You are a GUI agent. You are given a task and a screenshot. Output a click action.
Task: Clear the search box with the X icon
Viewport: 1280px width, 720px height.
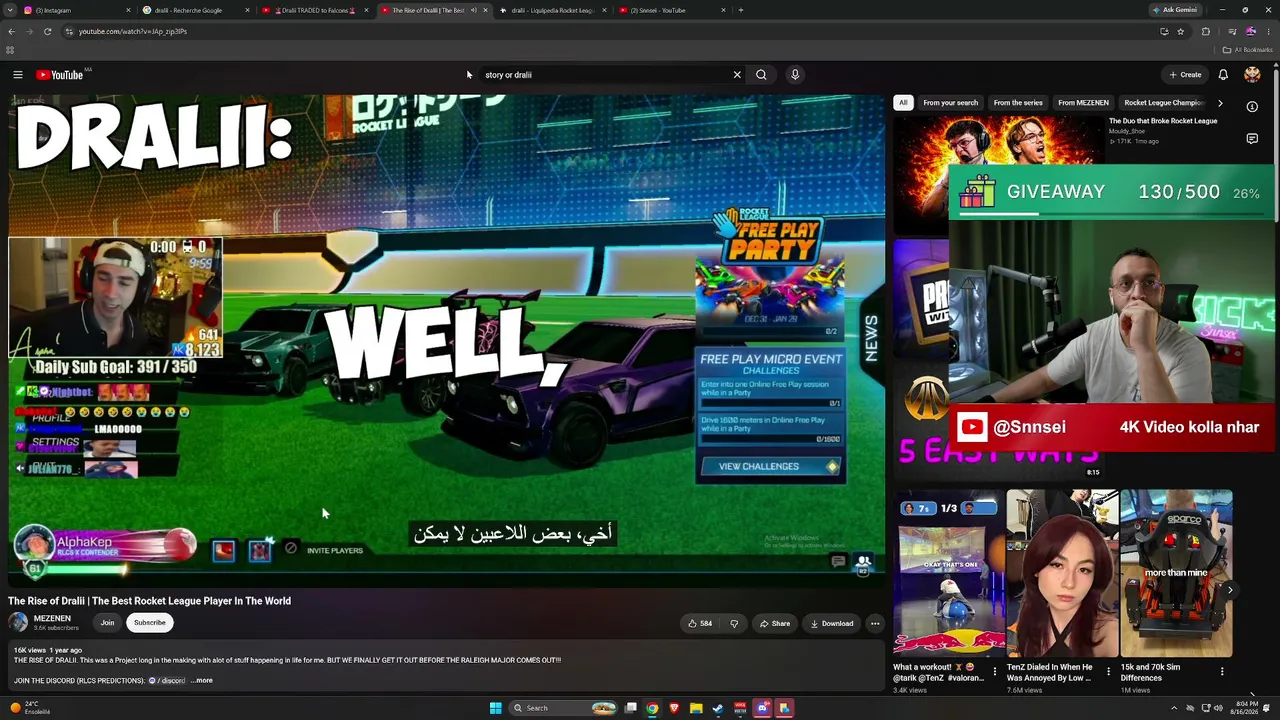(x=737, y=75)
